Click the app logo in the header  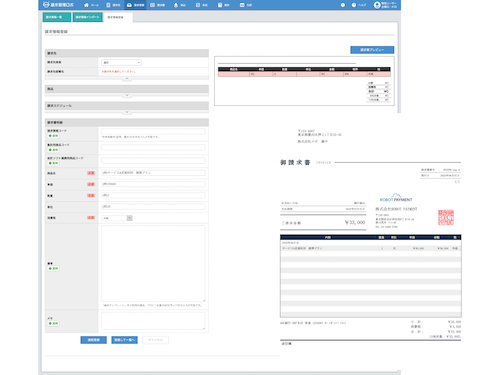click(x=58, y=5)
